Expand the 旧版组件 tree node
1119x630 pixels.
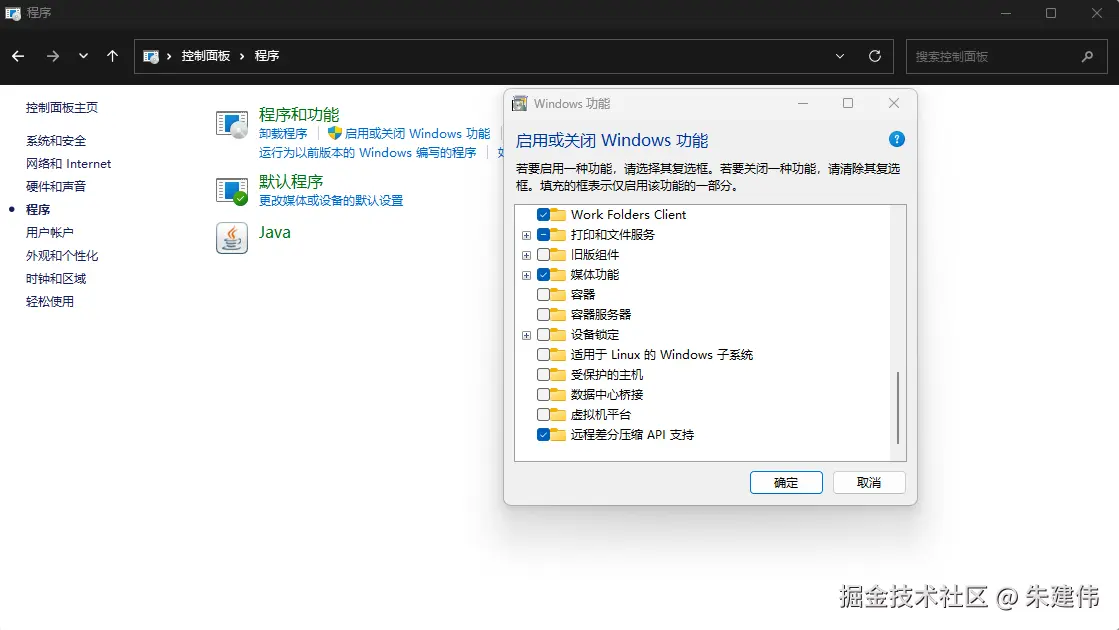point(527,254)
